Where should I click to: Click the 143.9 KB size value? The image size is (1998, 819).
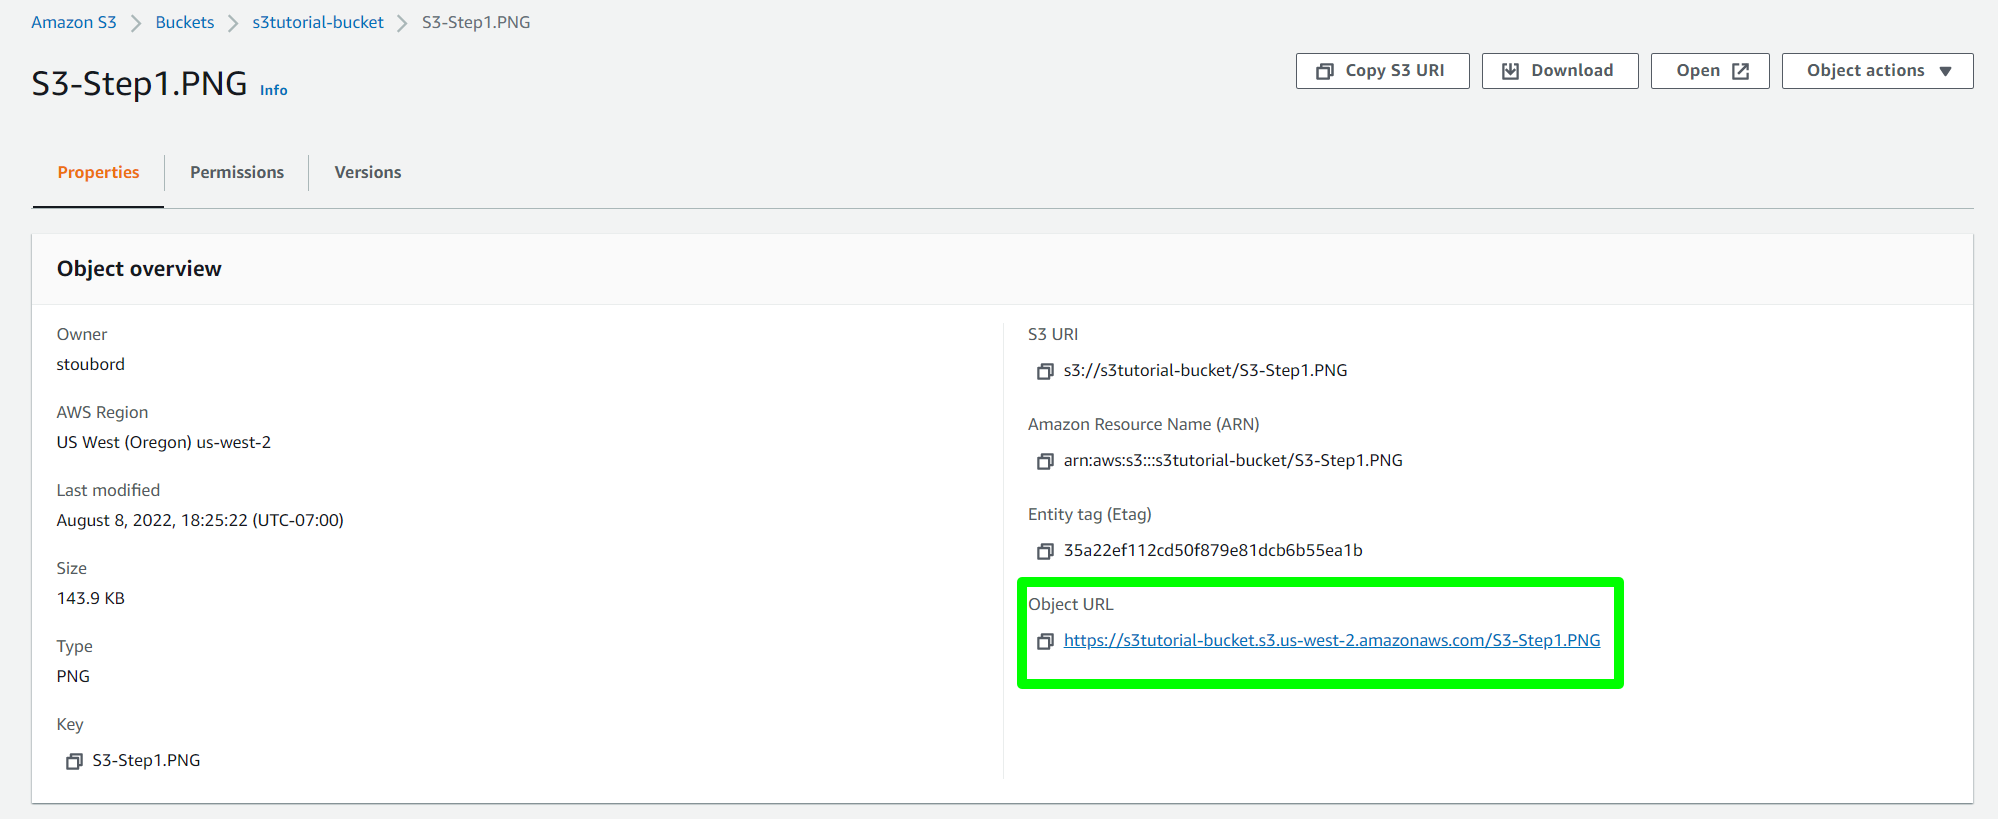coord(91,598)
